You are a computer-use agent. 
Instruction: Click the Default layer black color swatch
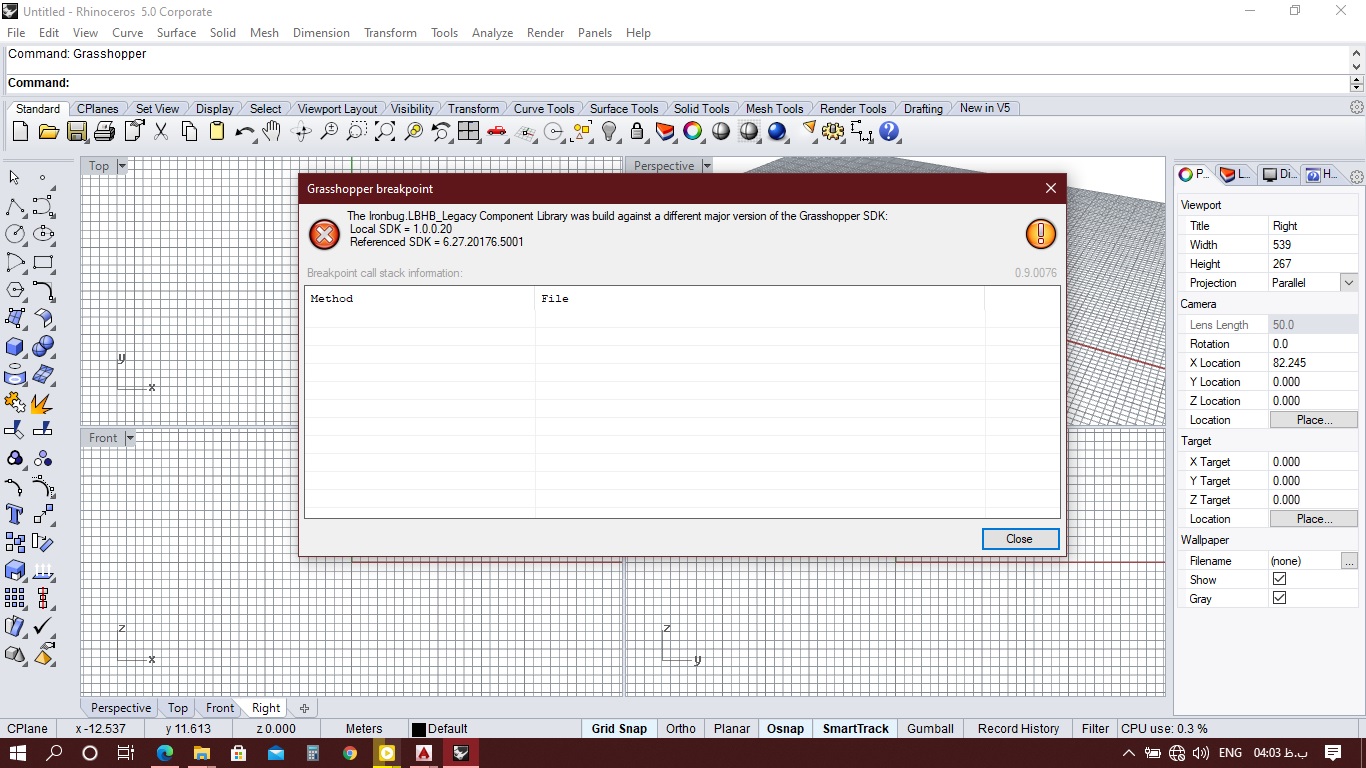(419, 730)
